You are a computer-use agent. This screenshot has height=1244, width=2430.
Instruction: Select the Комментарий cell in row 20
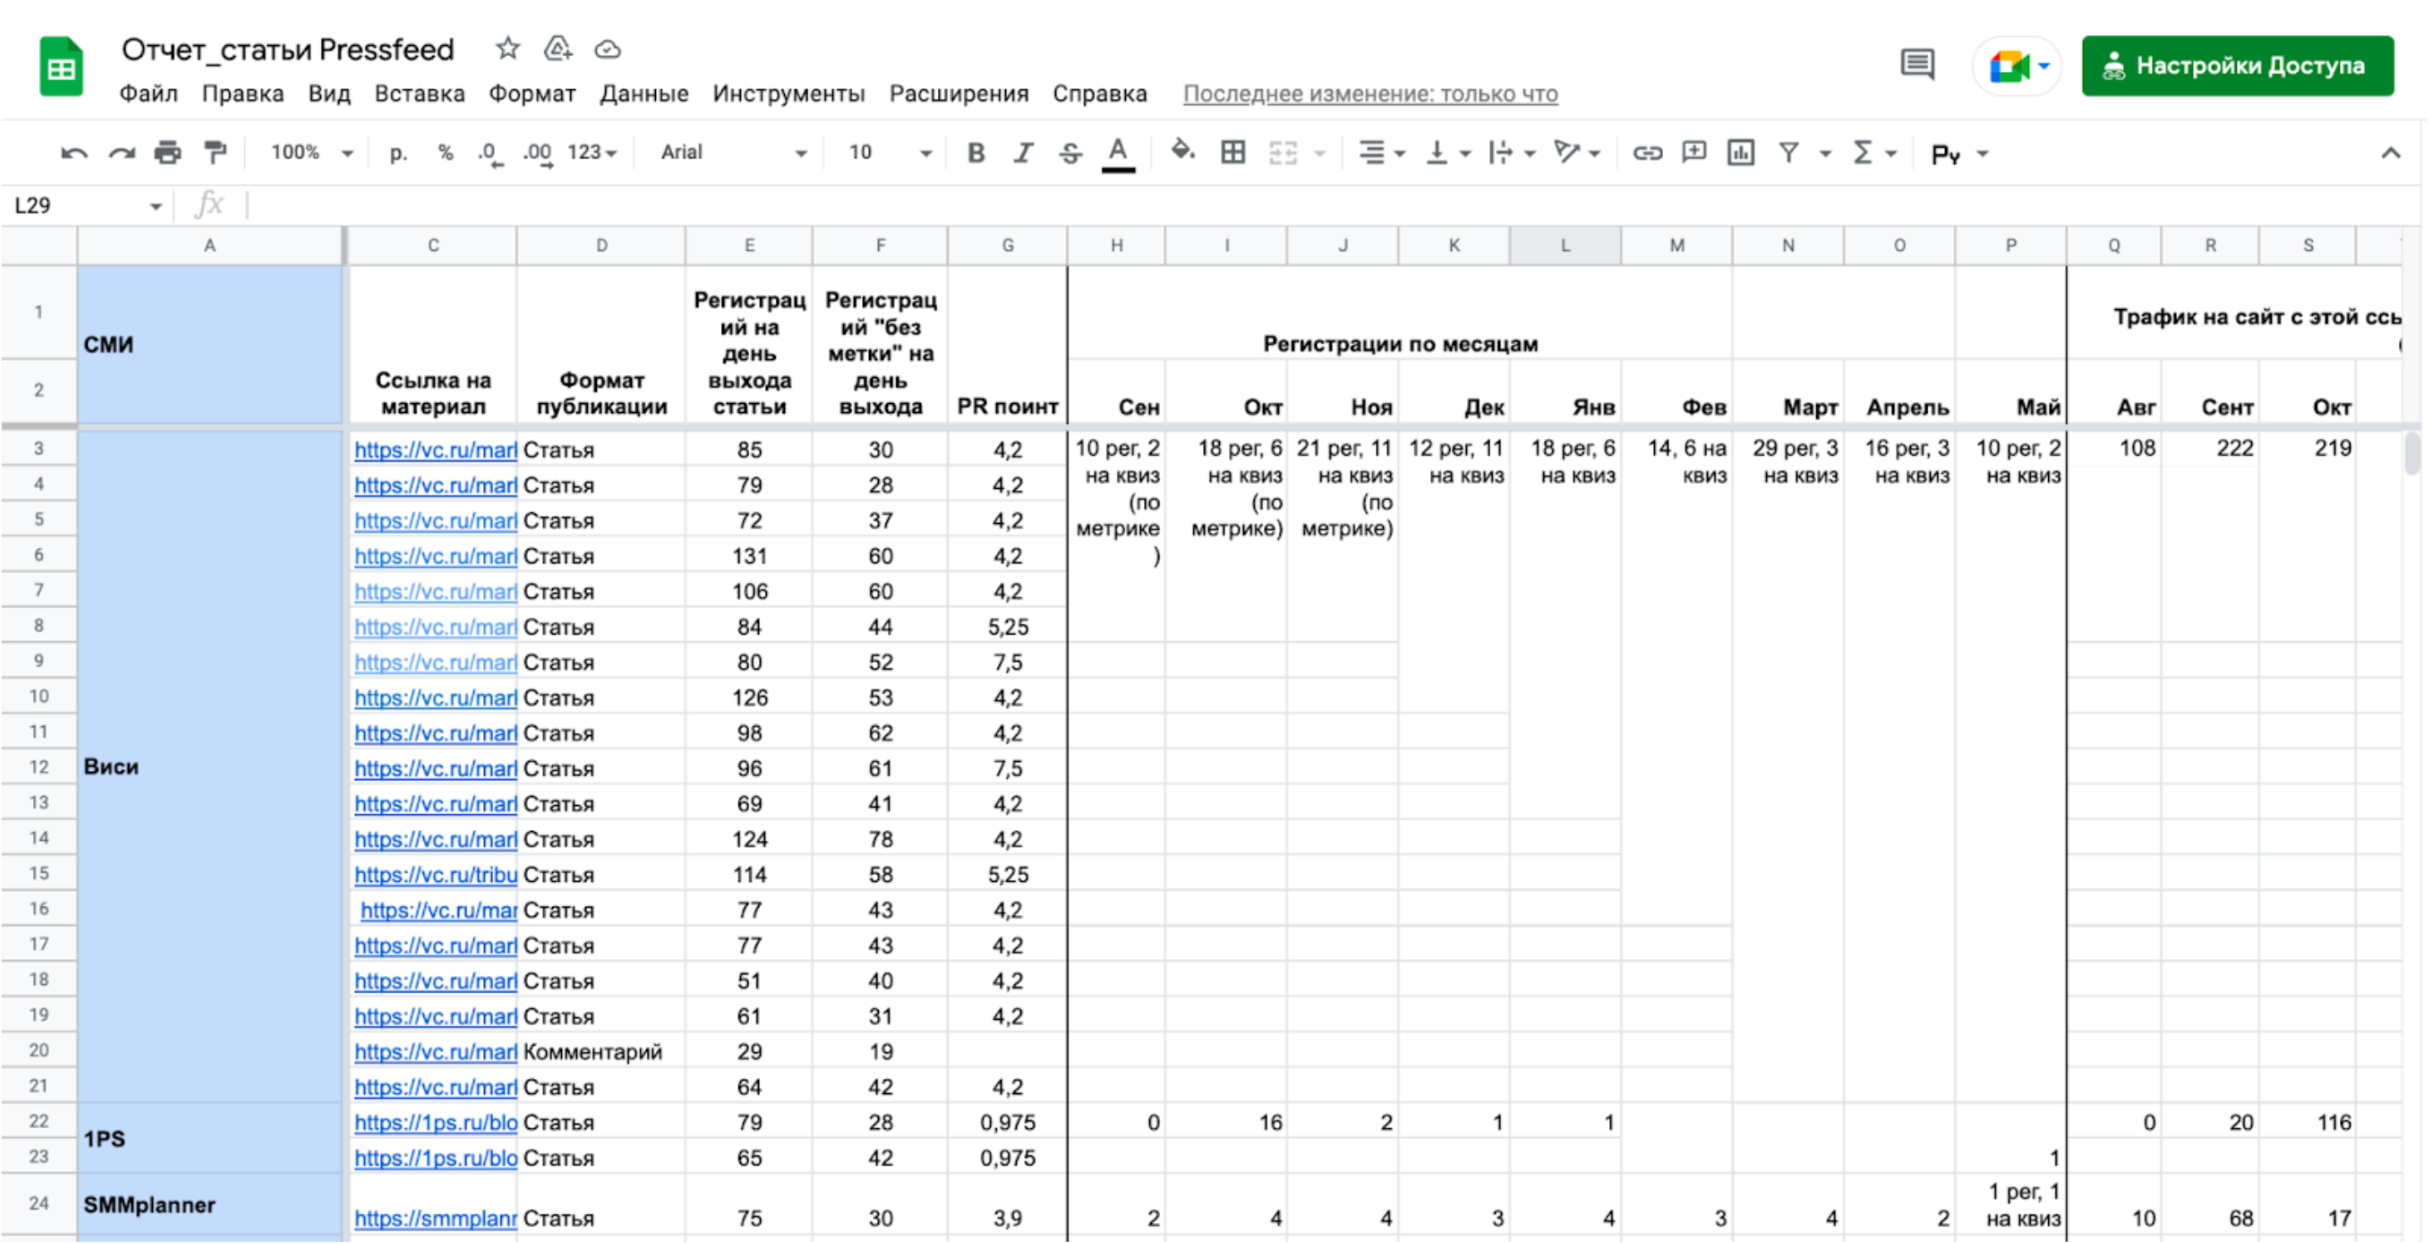[601, 1051]
